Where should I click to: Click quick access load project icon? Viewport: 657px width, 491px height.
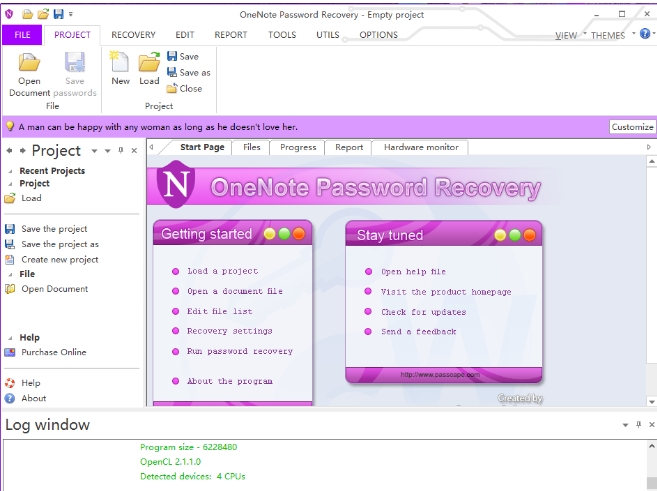(x=43, y=14)
